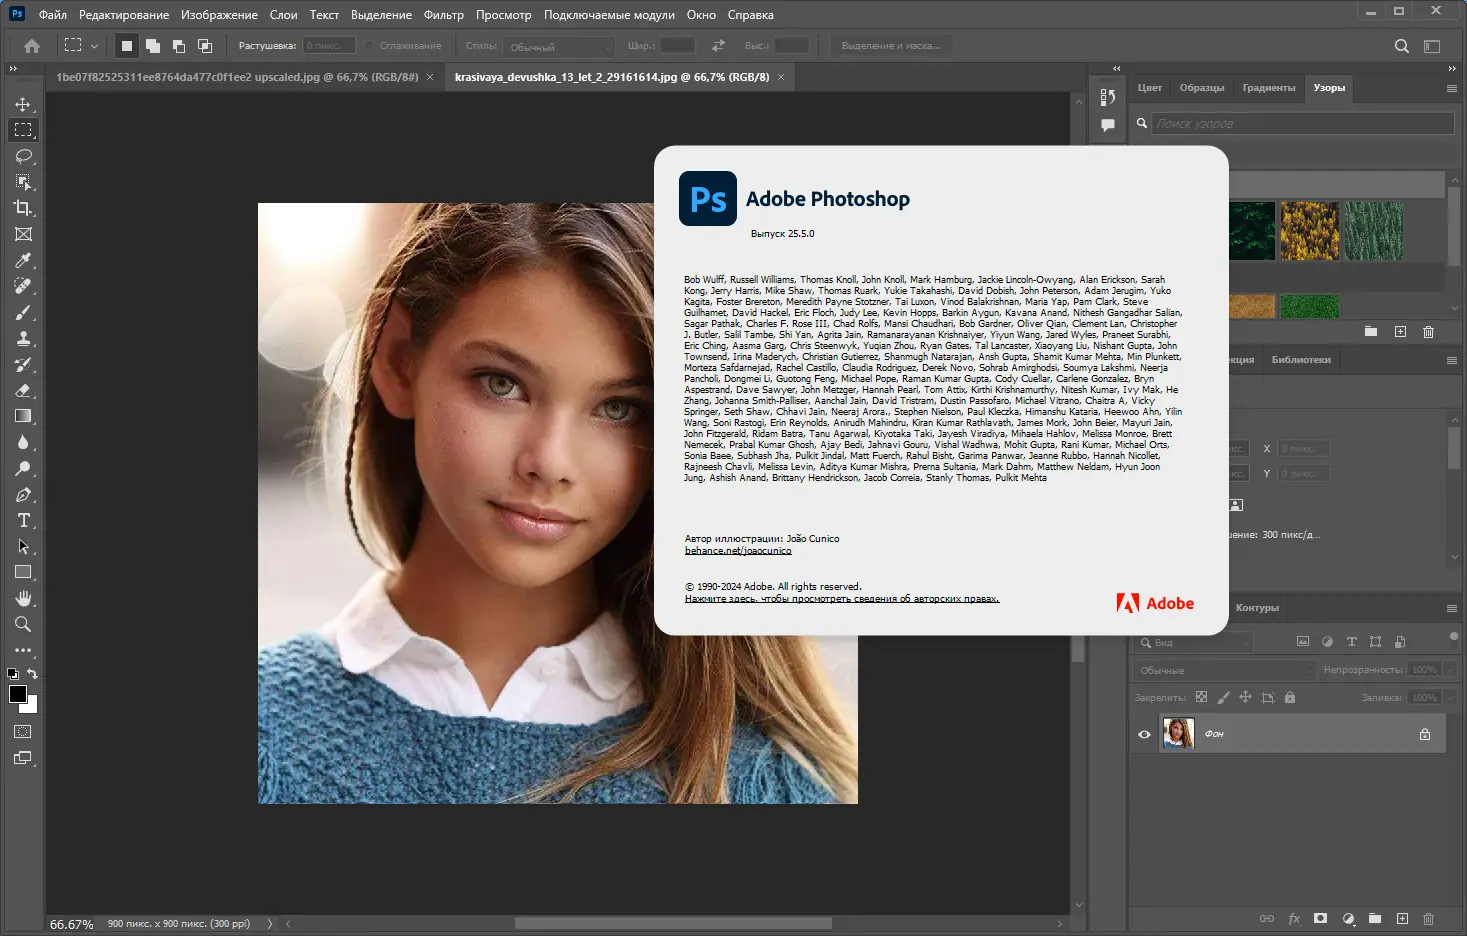Image resolution: width=1467 pixels, height=936 pixels.
Task: Select the Pen tool
Action: pos(23,494)
